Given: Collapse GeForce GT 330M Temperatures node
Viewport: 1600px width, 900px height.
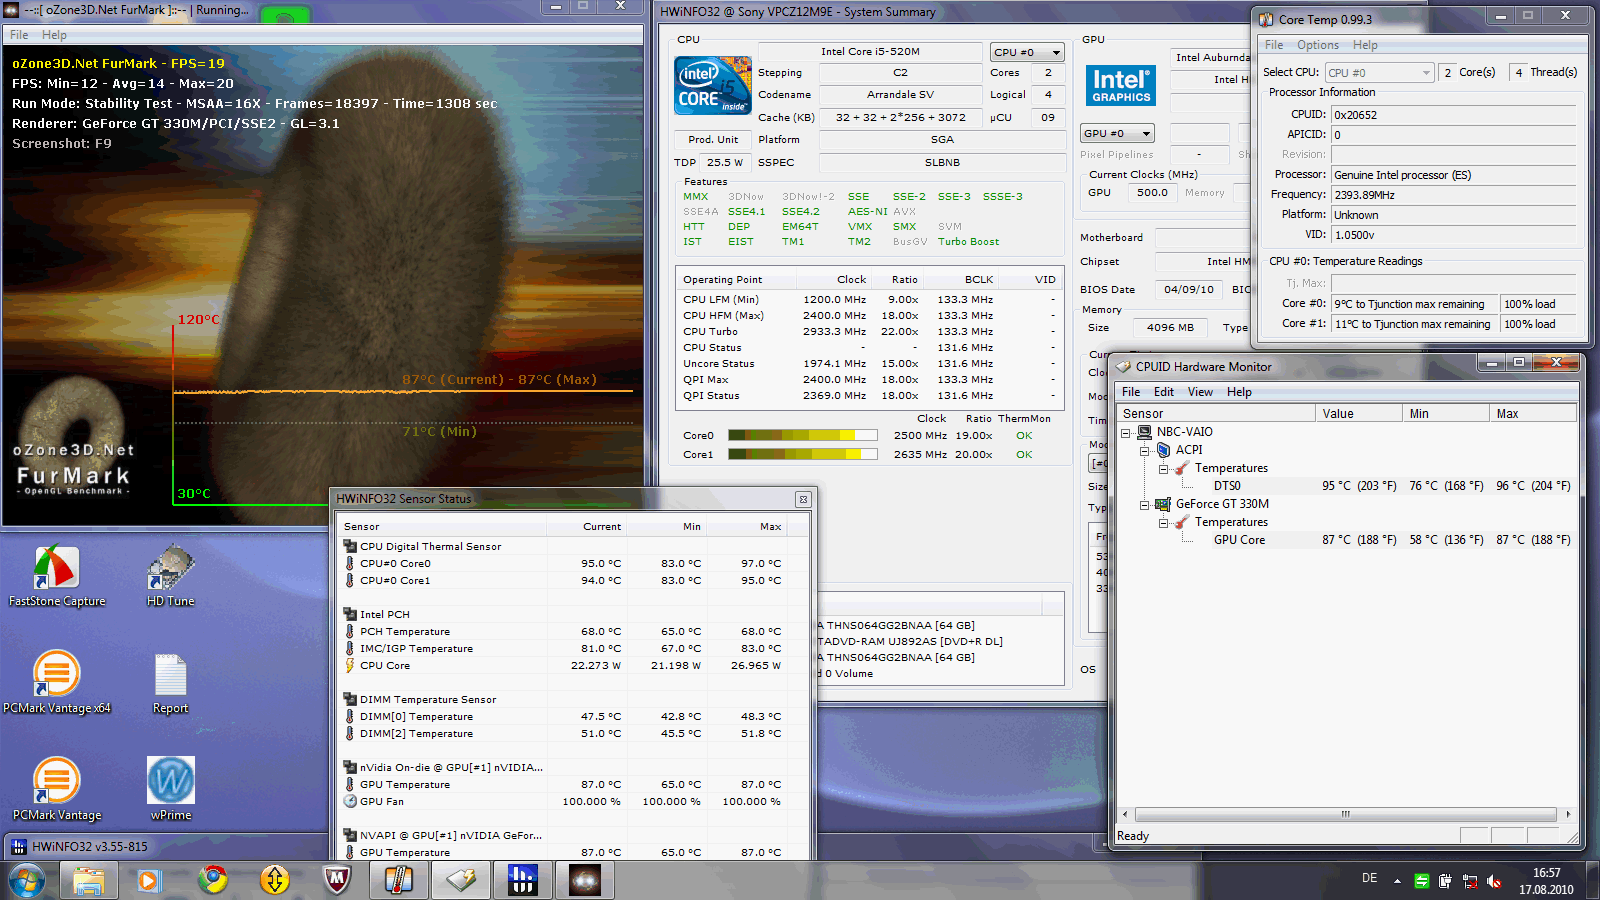Looking at the screenshot, I should tap(1163, 523).
